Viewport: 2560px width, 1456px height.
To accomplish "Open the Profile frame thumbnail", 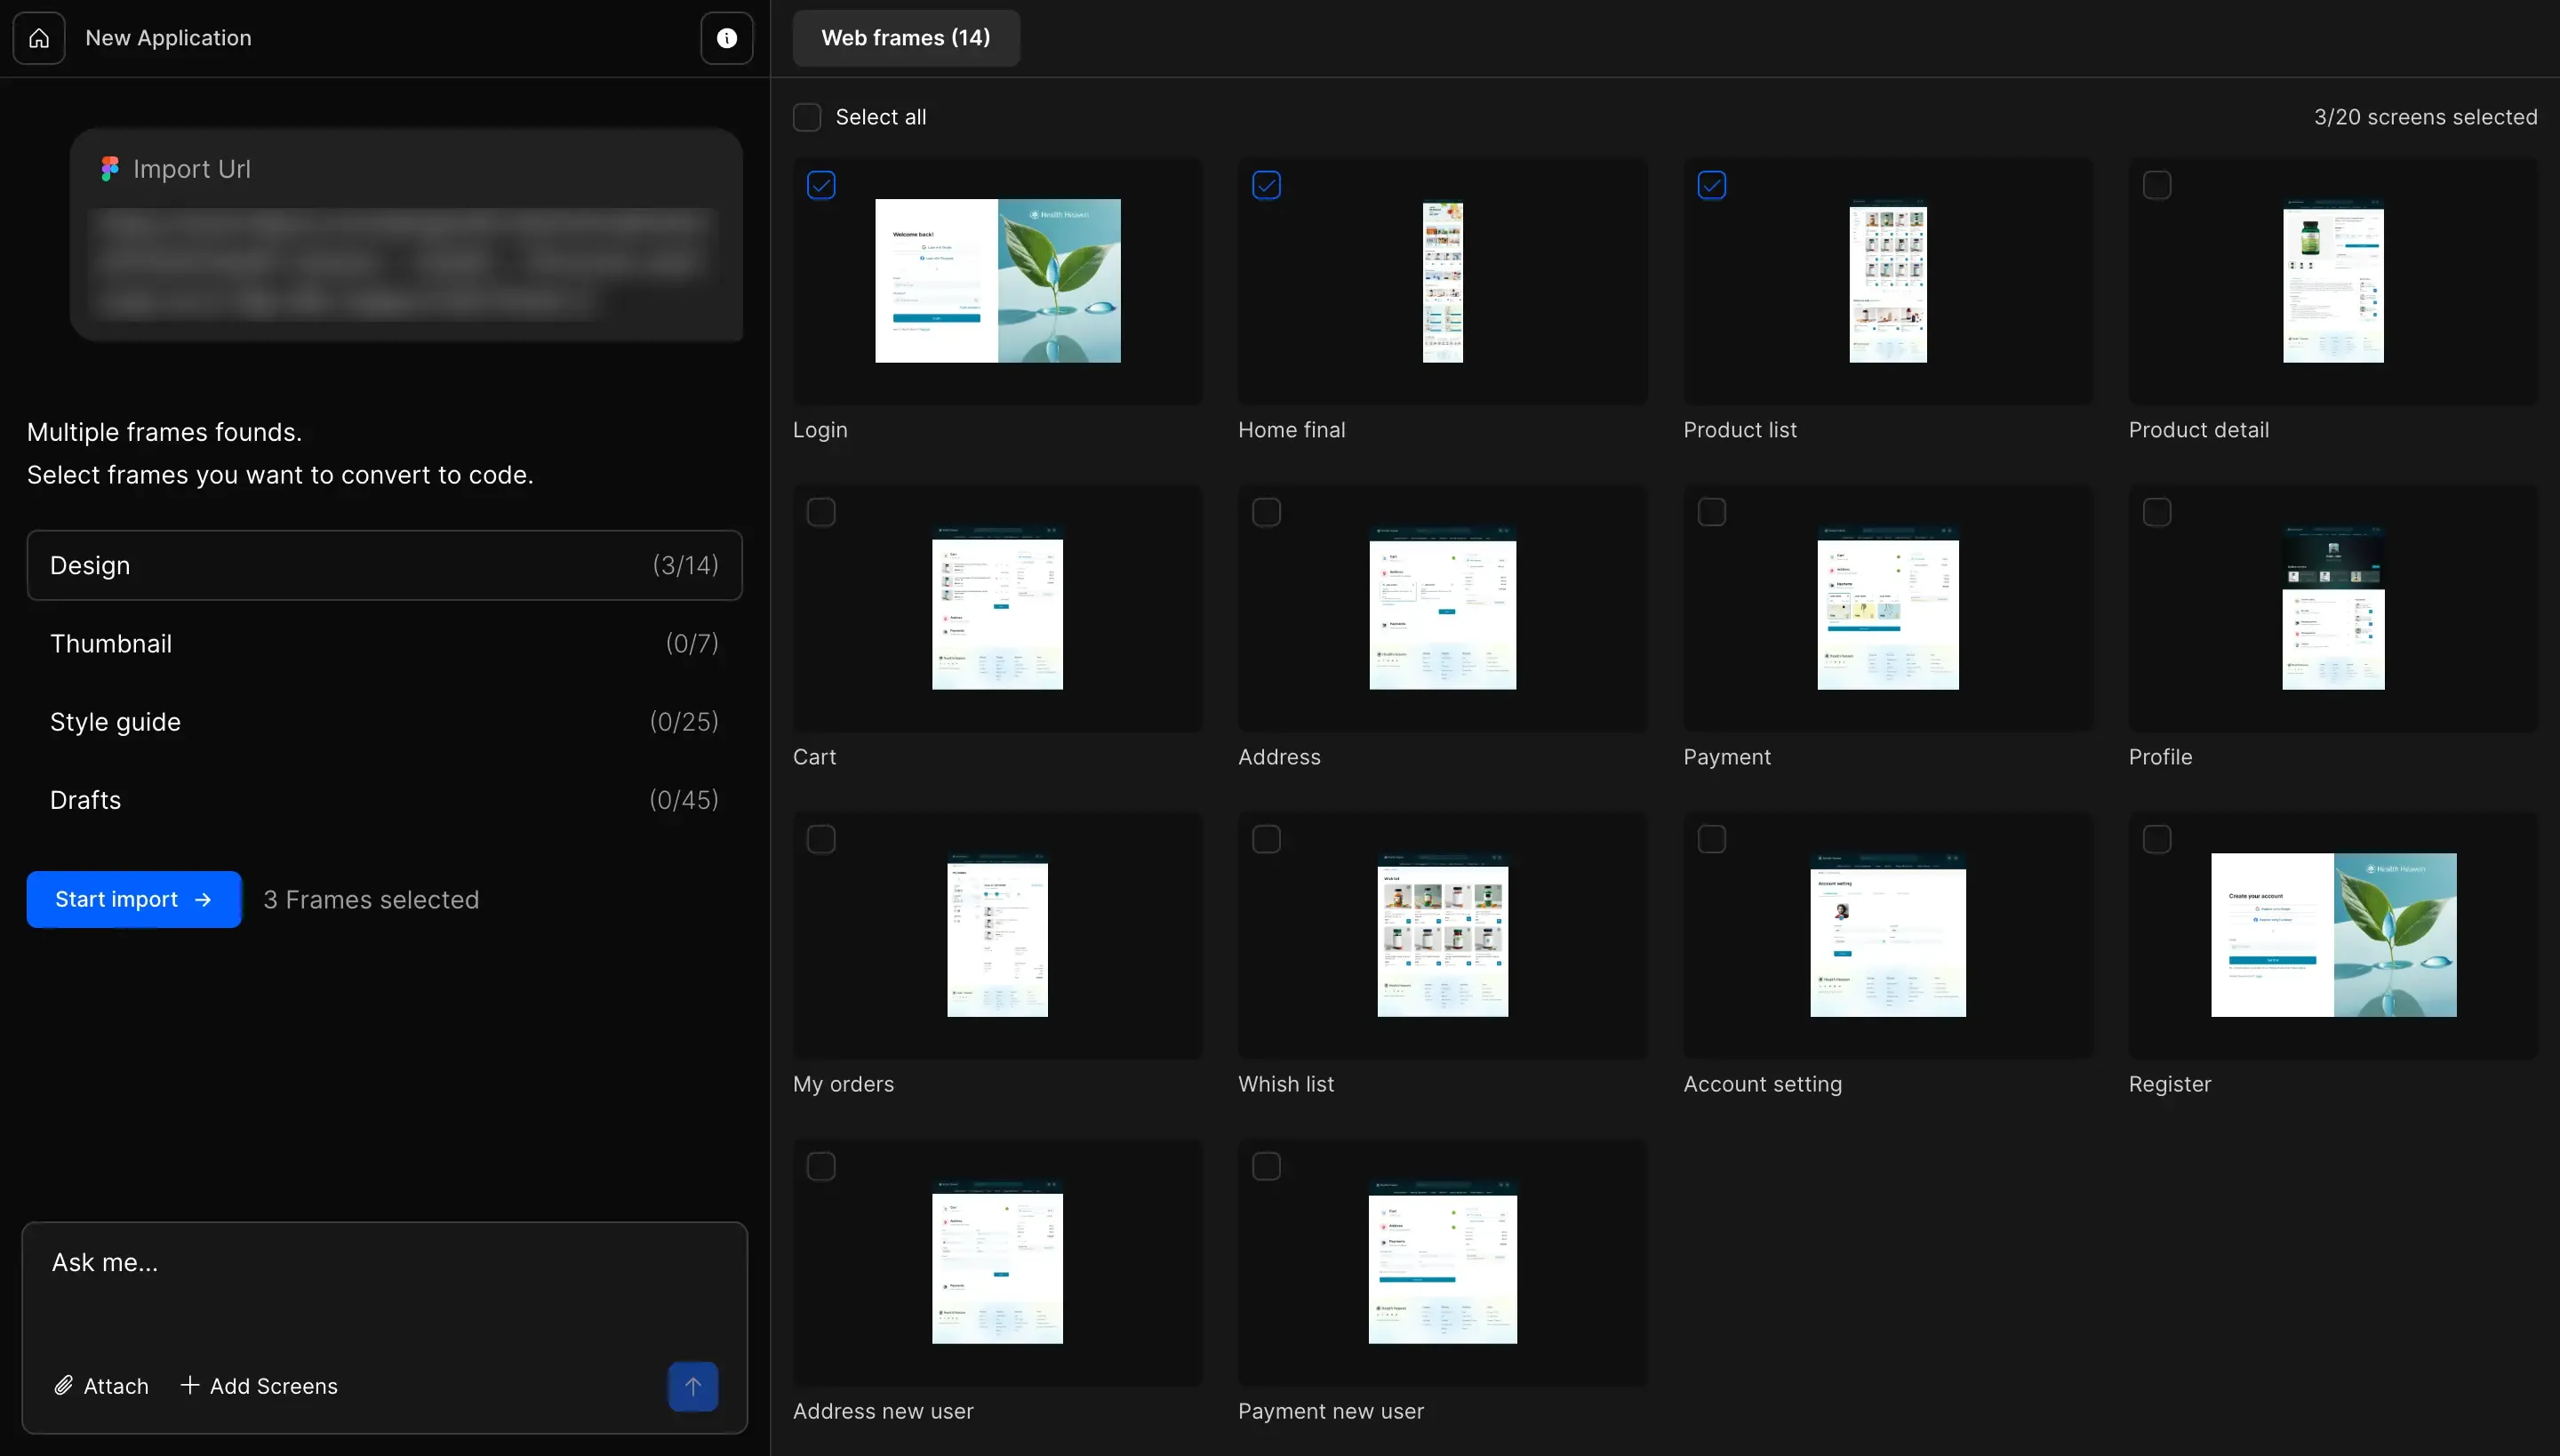I will point(2333,607).
